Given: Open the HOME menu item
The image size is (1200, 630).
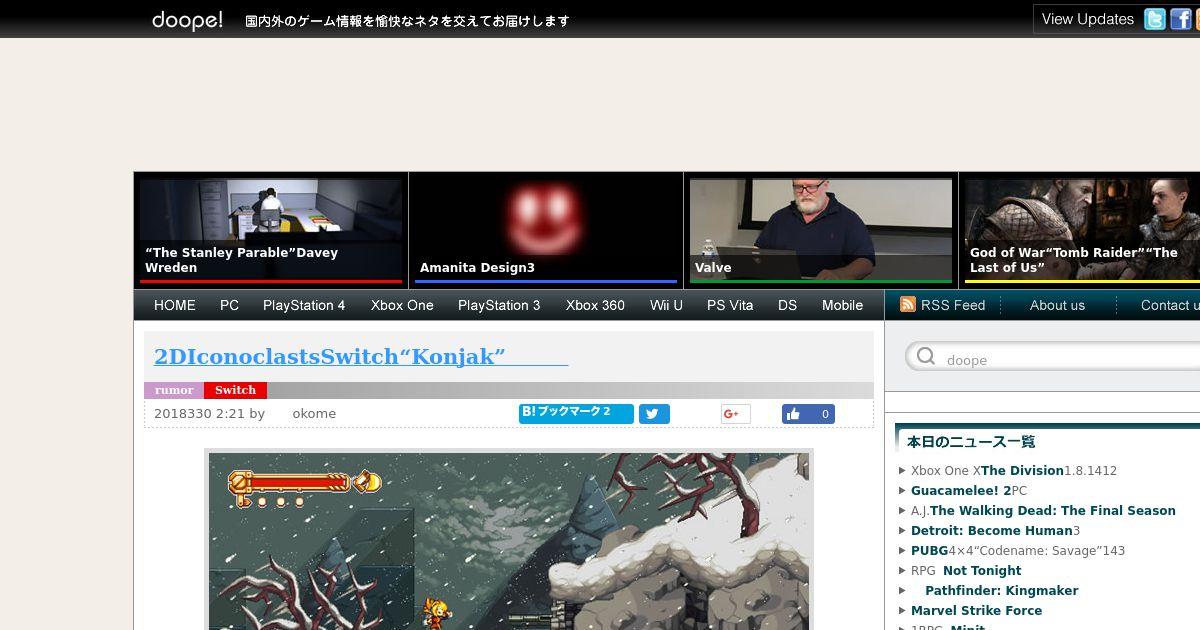Looking at the screenshot, I should point(175,305).
